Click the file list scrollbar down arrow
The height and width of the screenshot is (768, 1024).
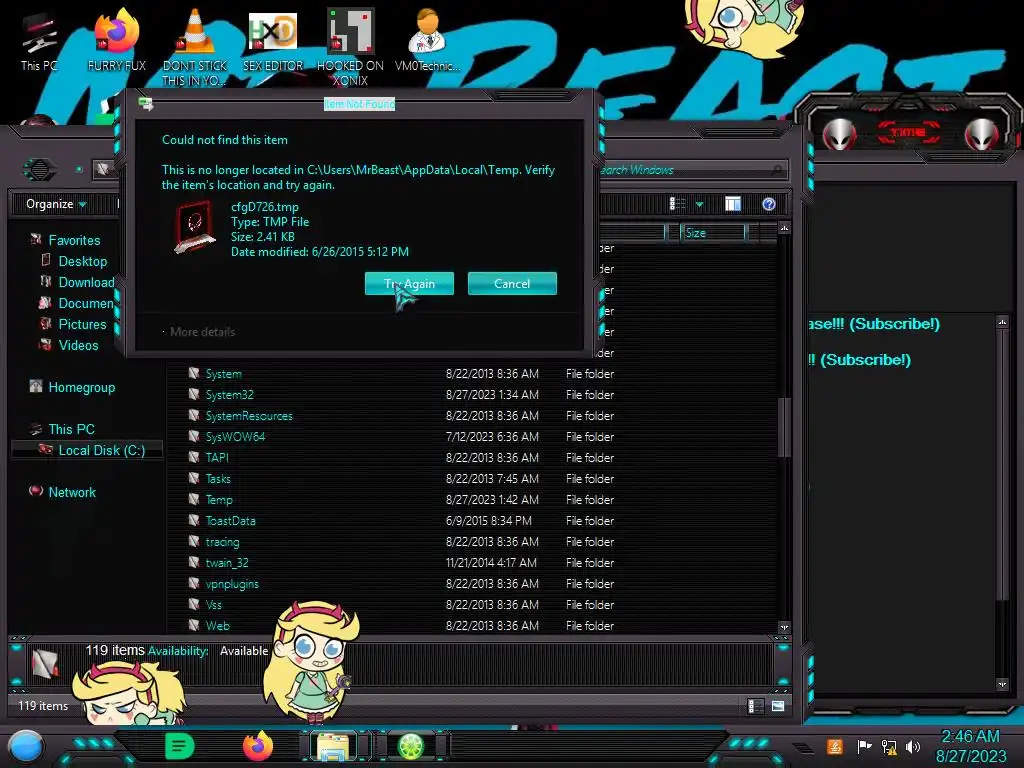(x=784, y=628)
